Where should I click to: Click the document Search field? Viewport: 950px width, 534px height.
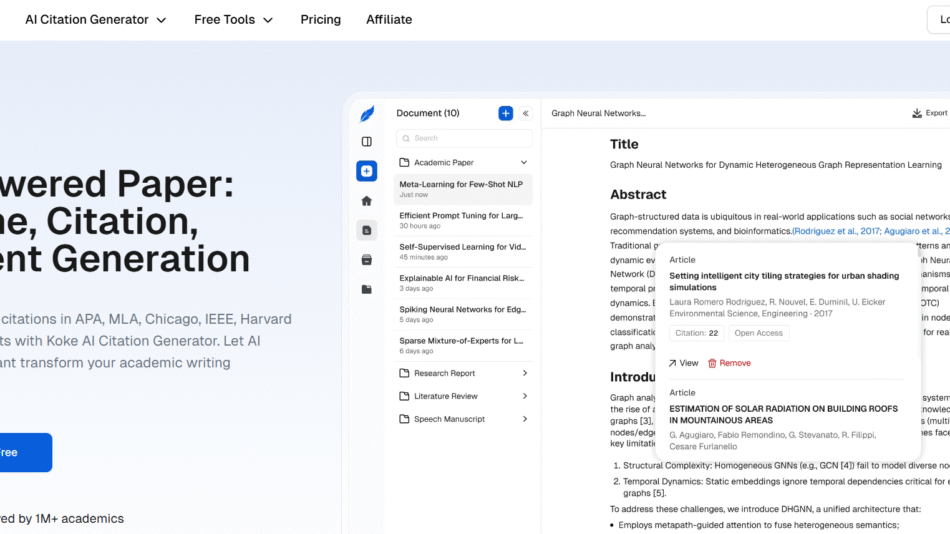[x=464, y=138]
